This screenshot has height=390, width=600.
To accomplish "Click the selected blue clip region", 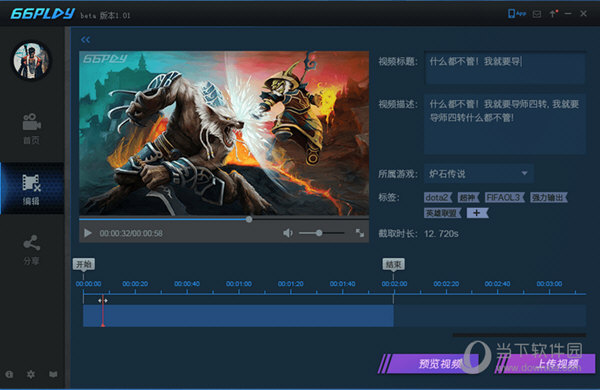I will click(x=238, y=316).
